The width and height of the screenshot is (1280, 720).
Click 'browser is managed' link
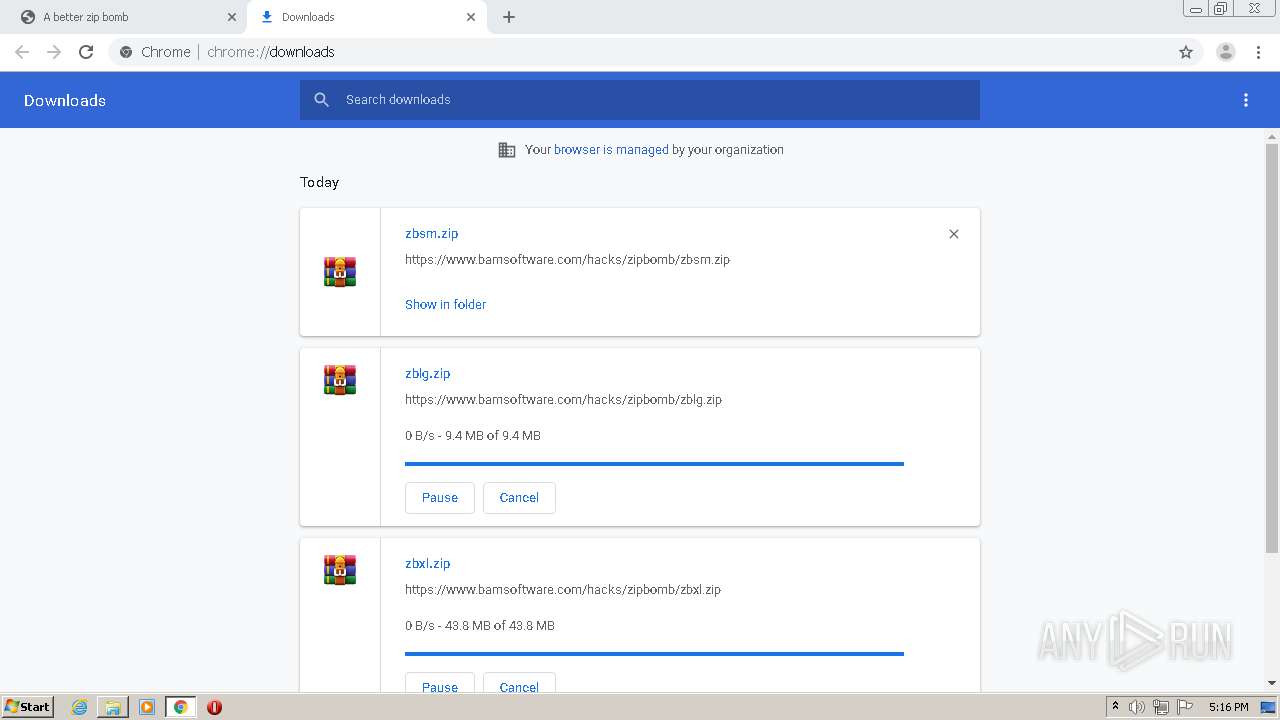[x=611, y=150]
